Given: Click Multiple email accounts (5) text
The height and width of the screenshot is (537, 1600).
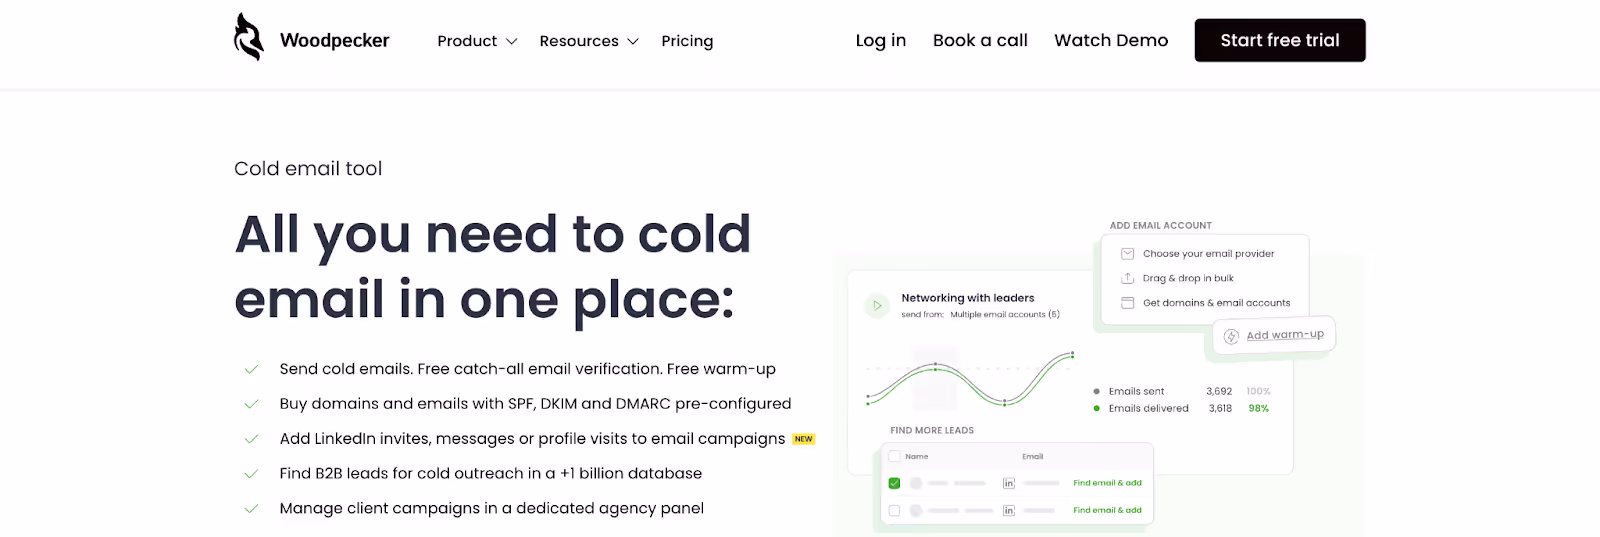Looking at the screenshot, I should tap(1005, 314).
